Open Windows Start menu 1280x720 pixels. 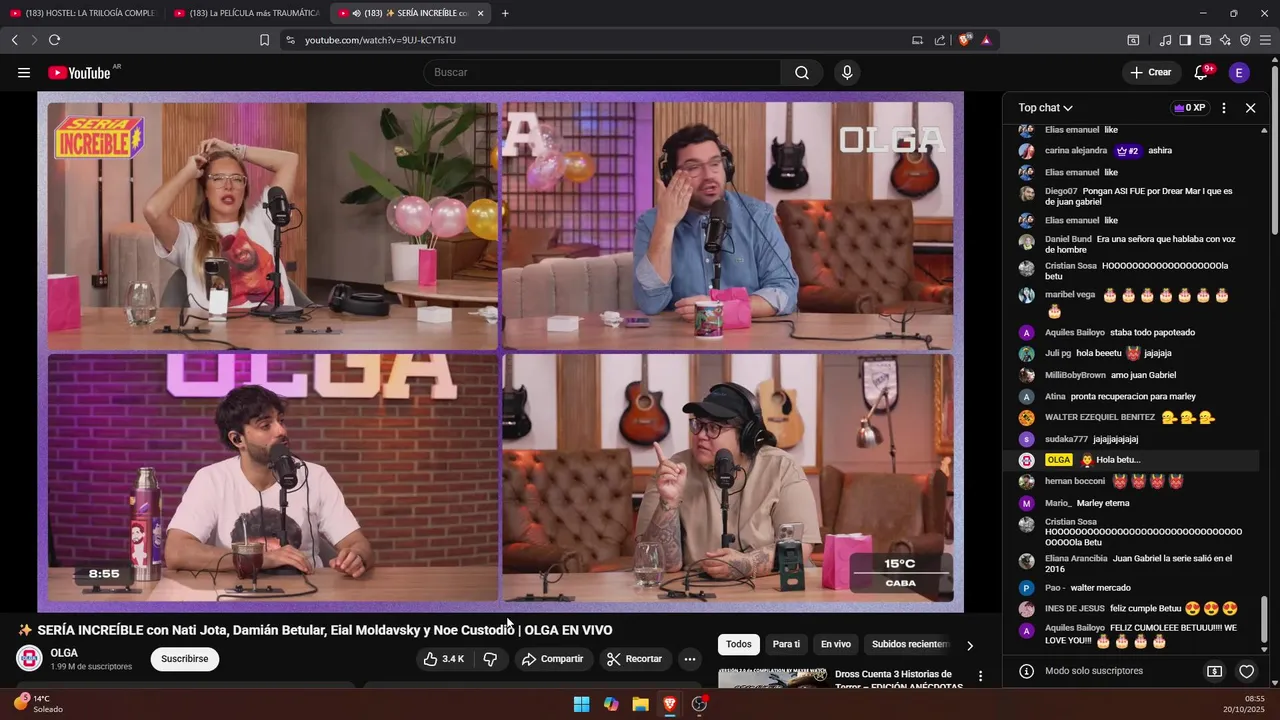(x=581, y=704)
